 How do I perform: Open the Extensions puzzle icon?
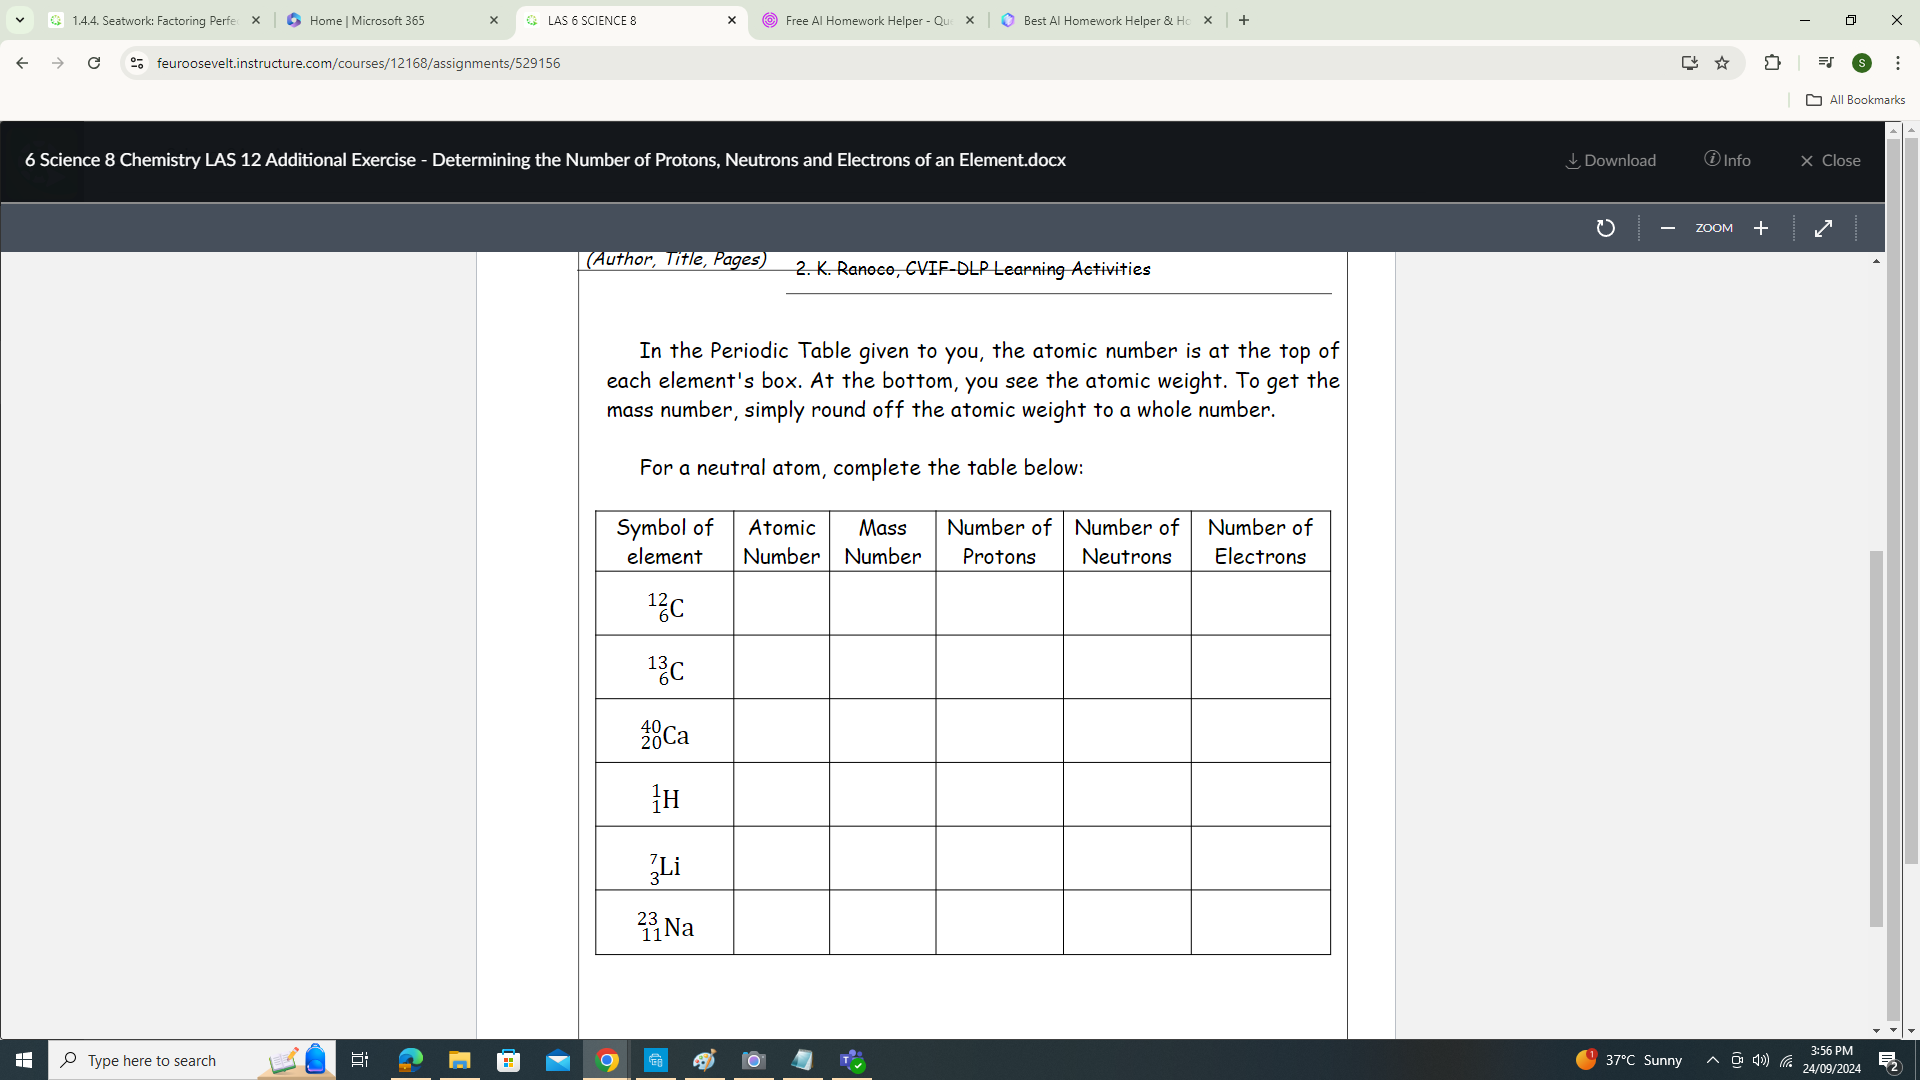pos(1772,63)
